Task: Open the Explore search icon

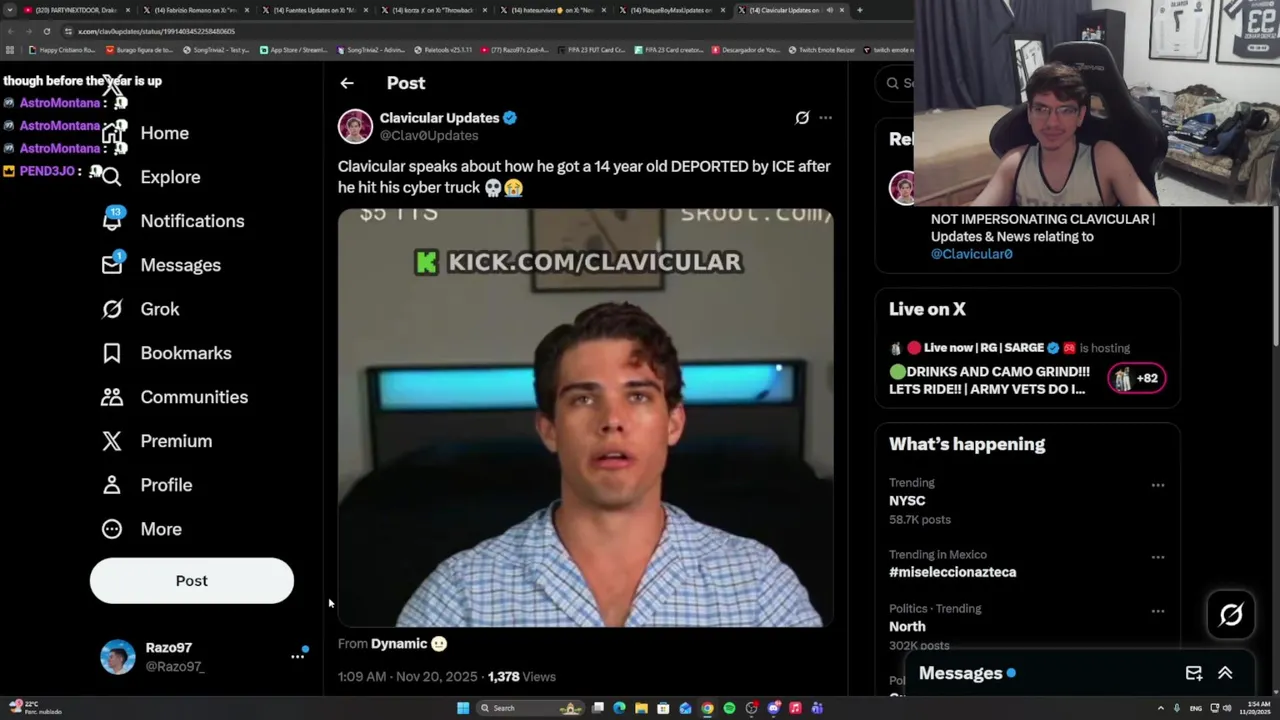Action: click(112, 177)
